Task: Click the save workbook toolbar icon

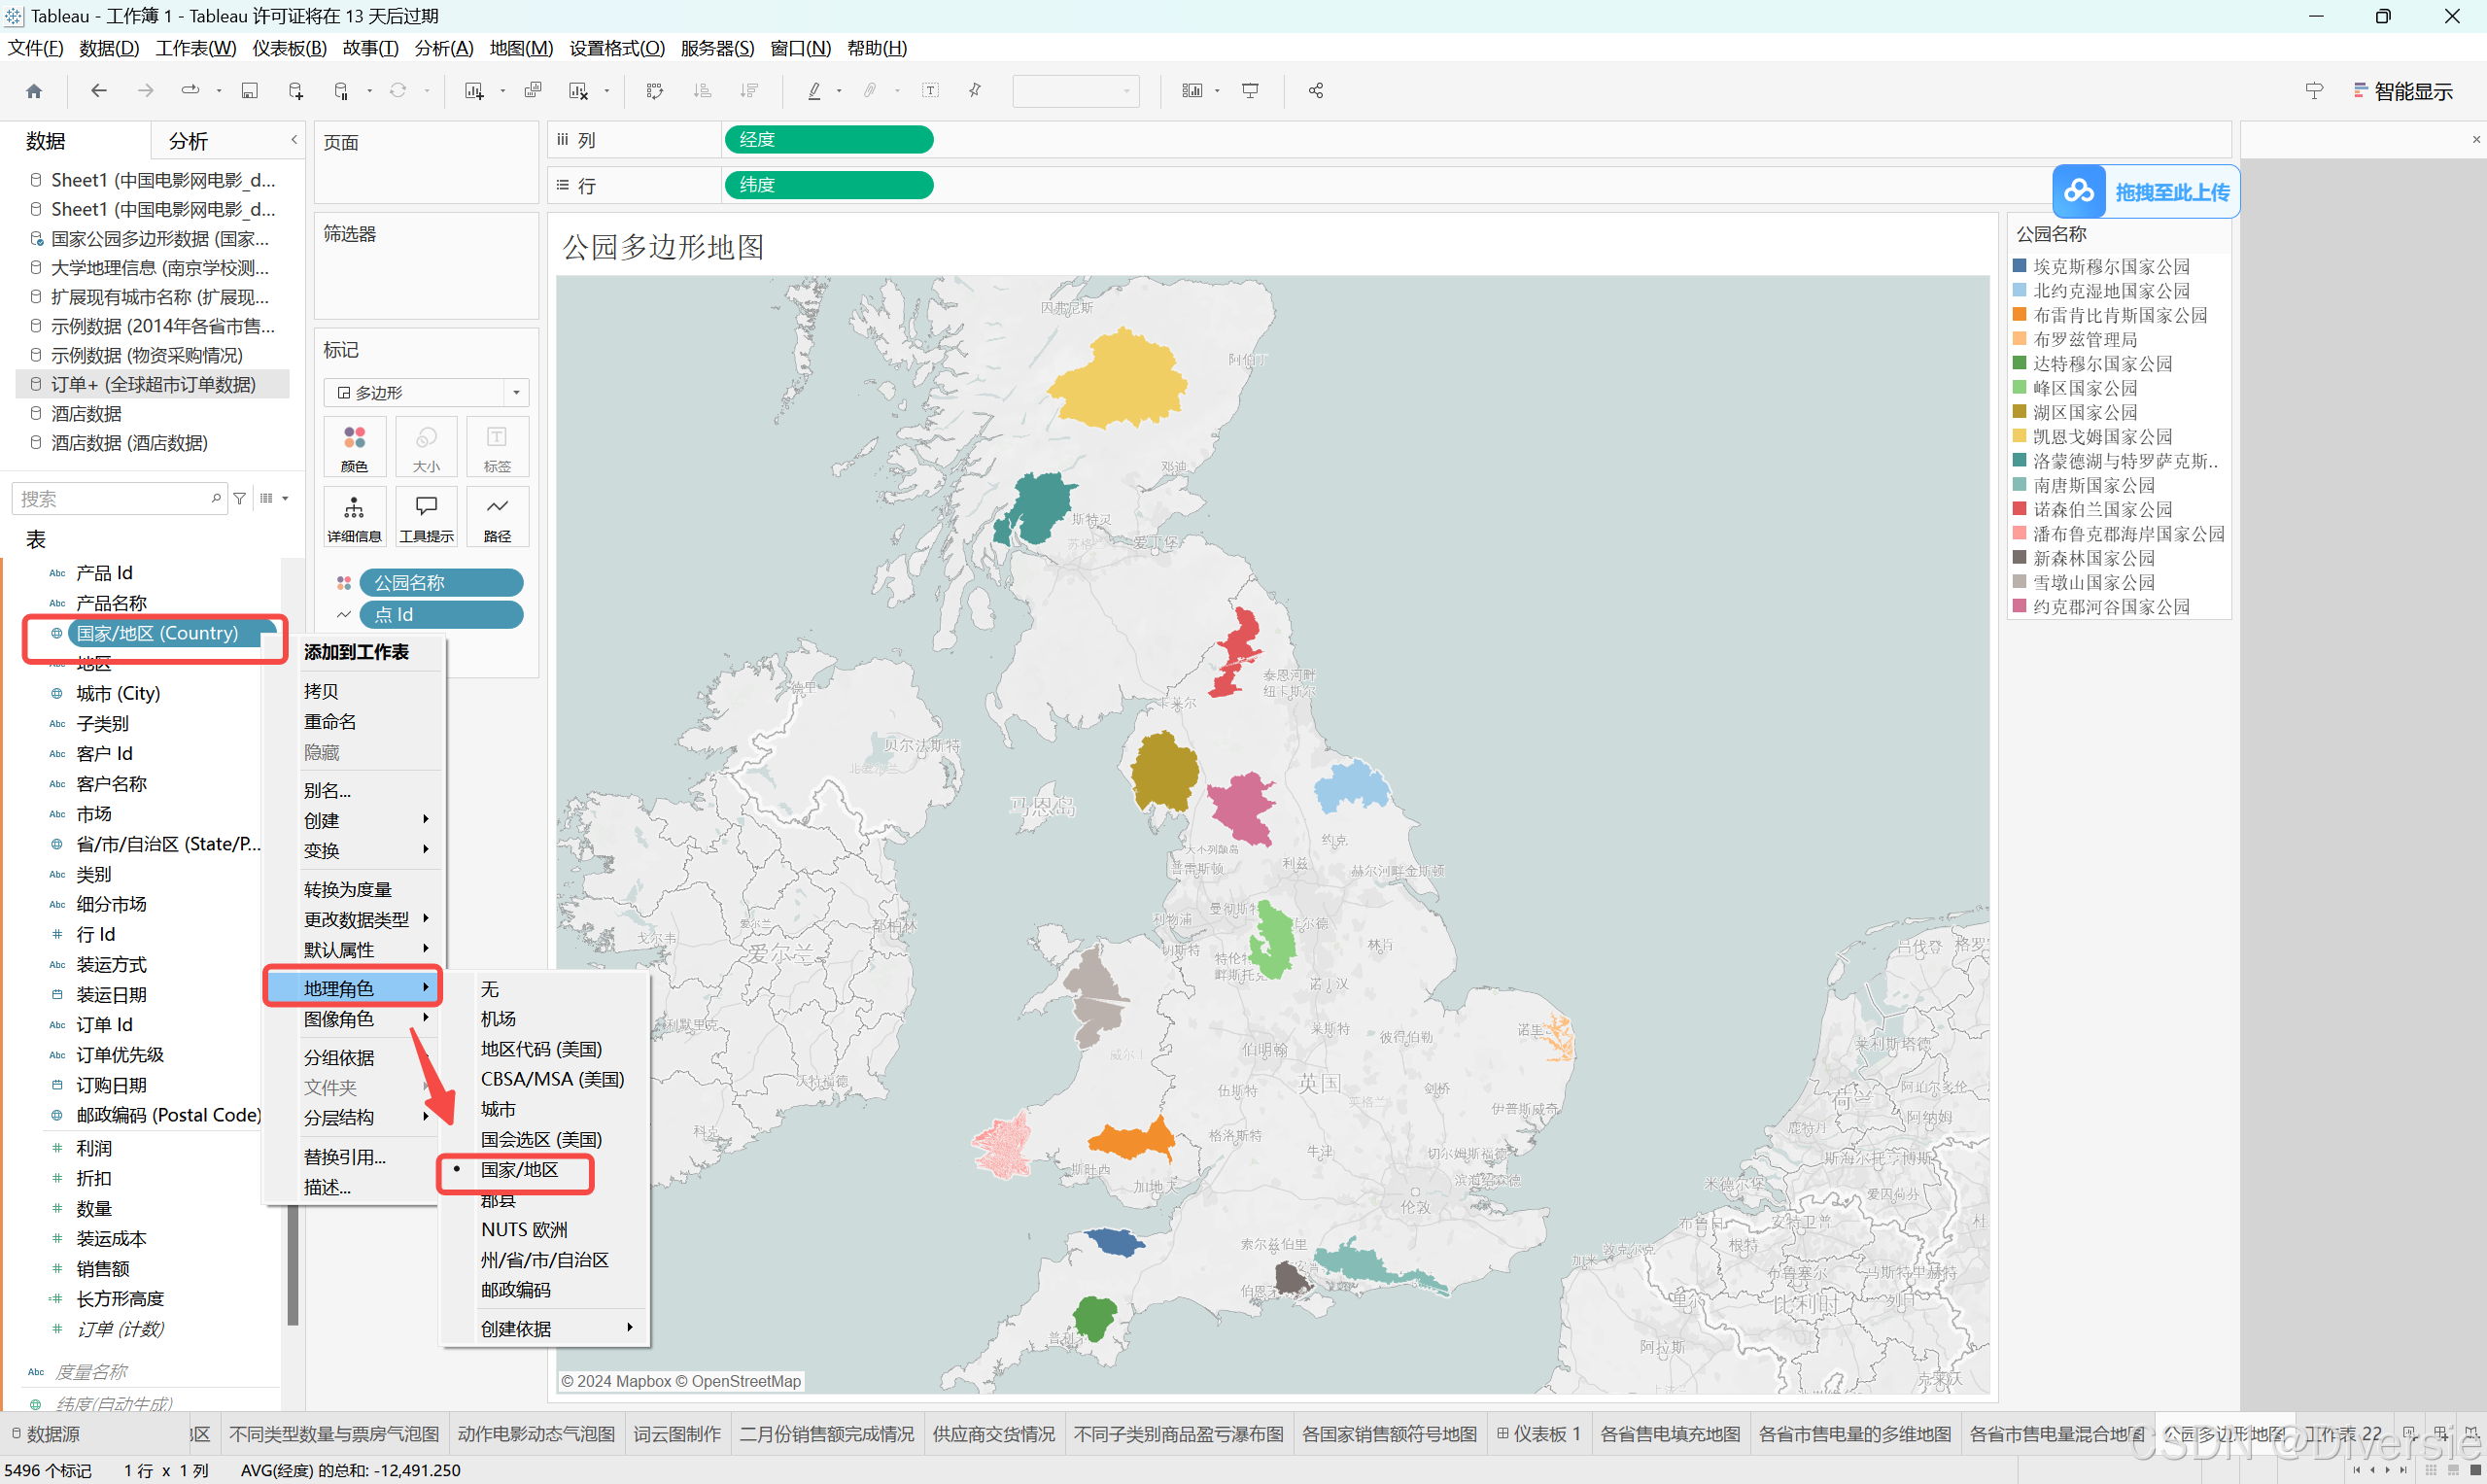Action: click(250, 91)
